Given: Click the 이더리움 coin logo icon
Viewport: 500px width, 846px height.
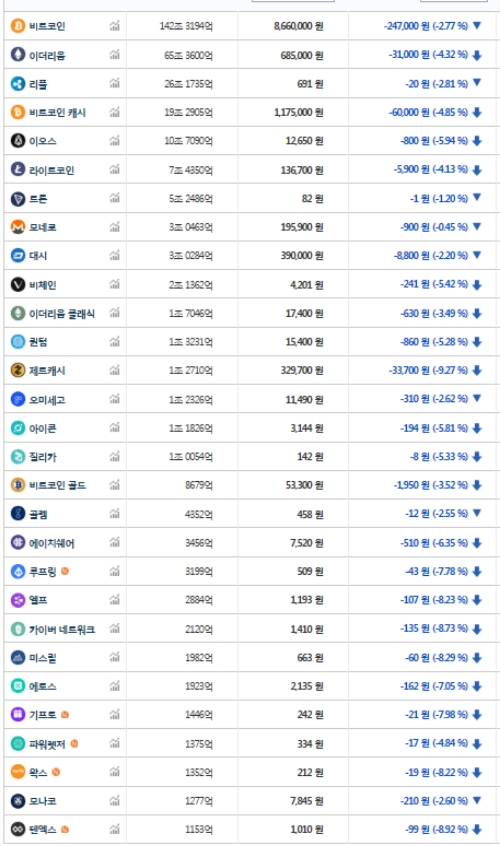Looking at the screenshot, I should [18, 54].
